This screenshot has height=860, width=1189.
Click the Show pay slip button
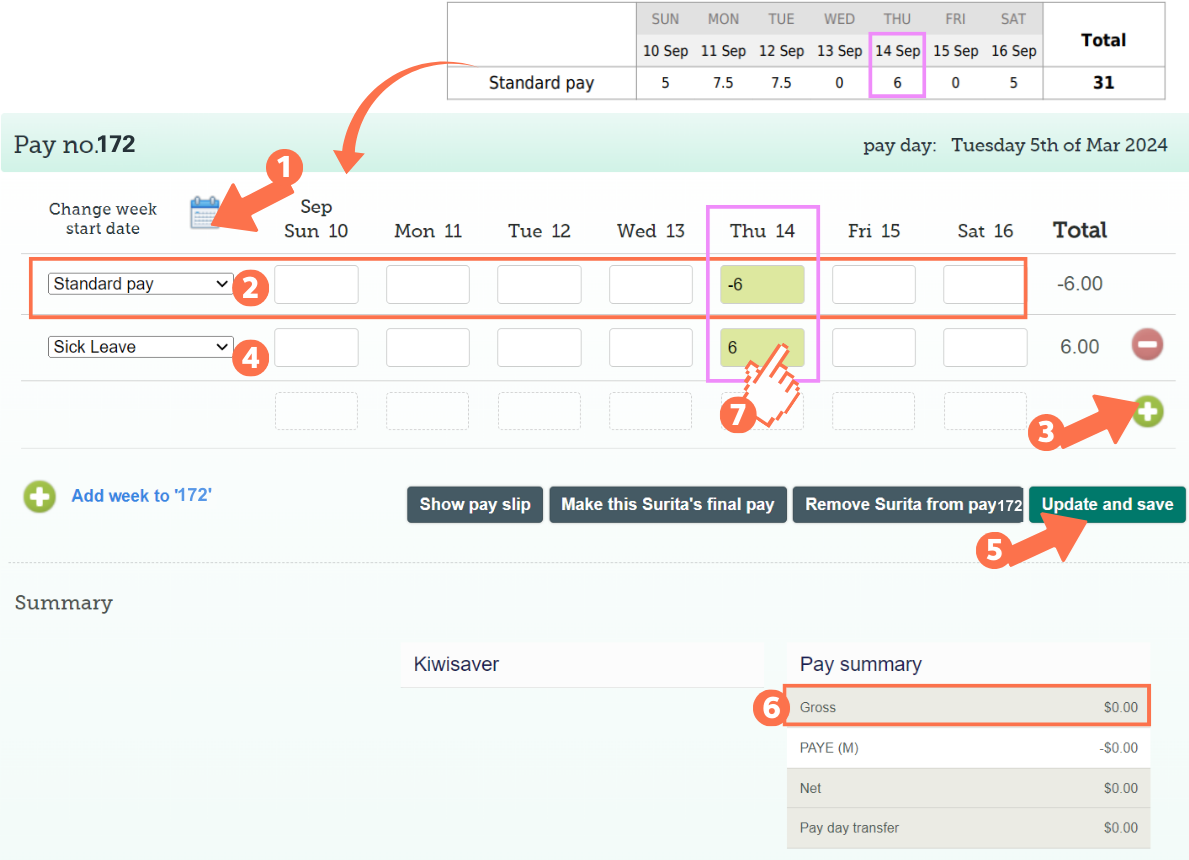click(474, 504)
